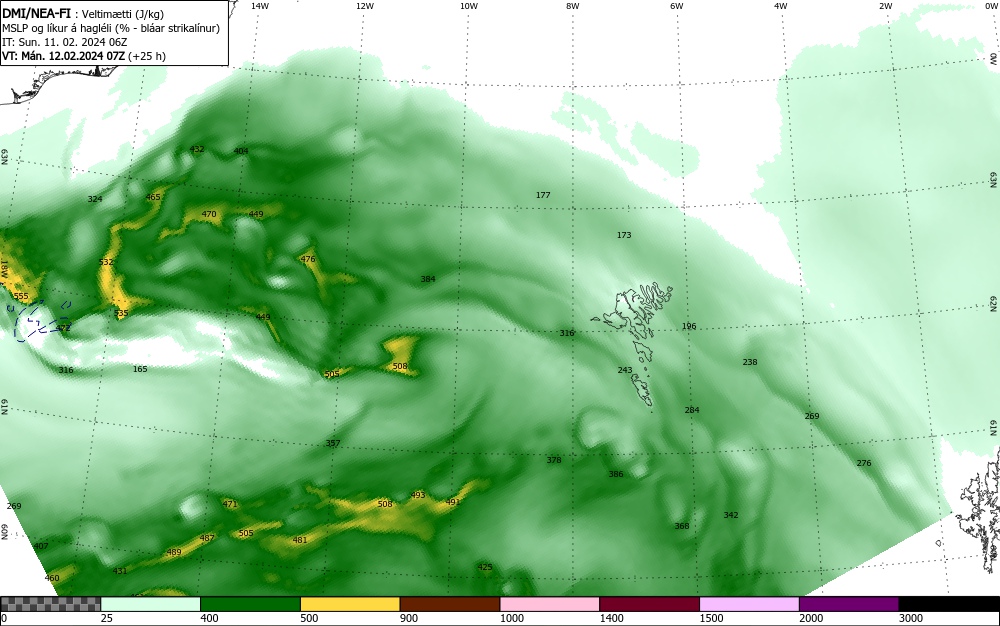Pick the maroon 1400–1500 legend swatch
This screenshot has width=1000, height=626.
point(649,604)
